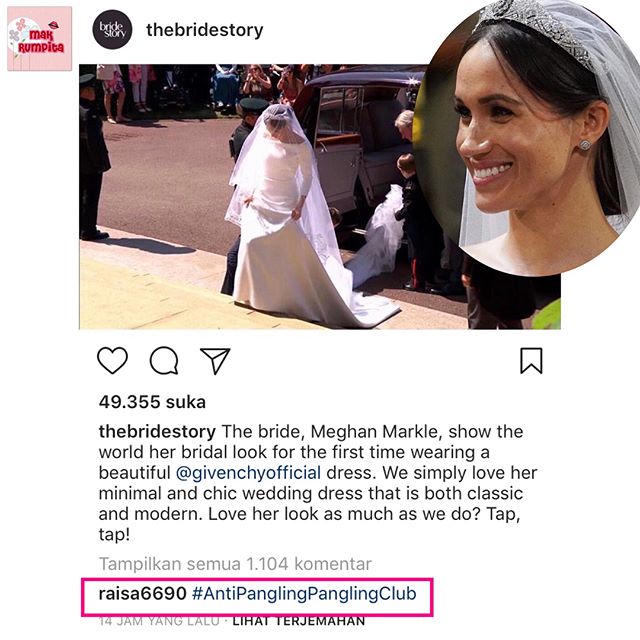Click LIHAT TERJEMAHAN to translate
Image resolution: width=640 pixels, height=640 pixels.
299,621
